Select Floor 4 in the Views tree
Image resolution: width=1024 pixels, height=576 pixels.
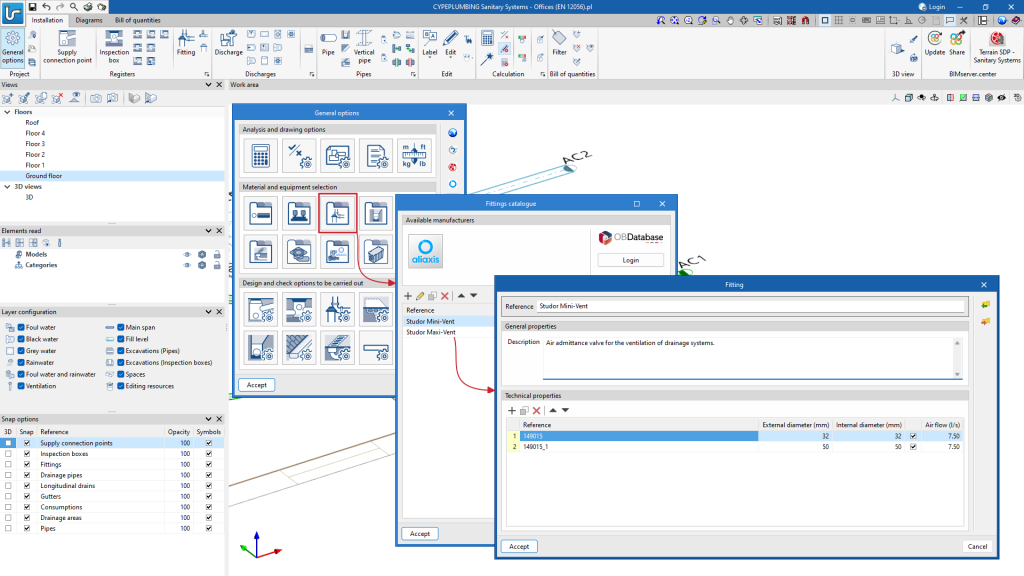(35, 133)
